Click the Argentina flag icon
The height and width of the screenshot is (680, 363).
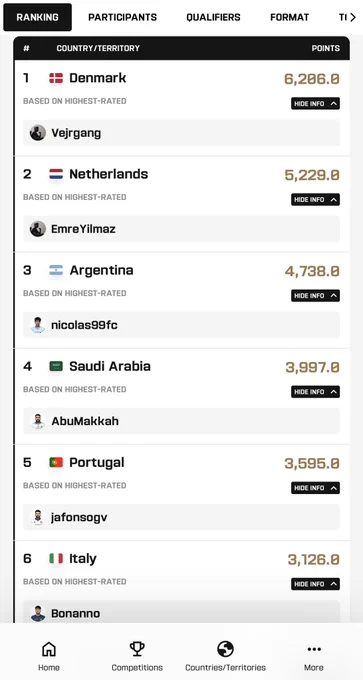[56, 270]
